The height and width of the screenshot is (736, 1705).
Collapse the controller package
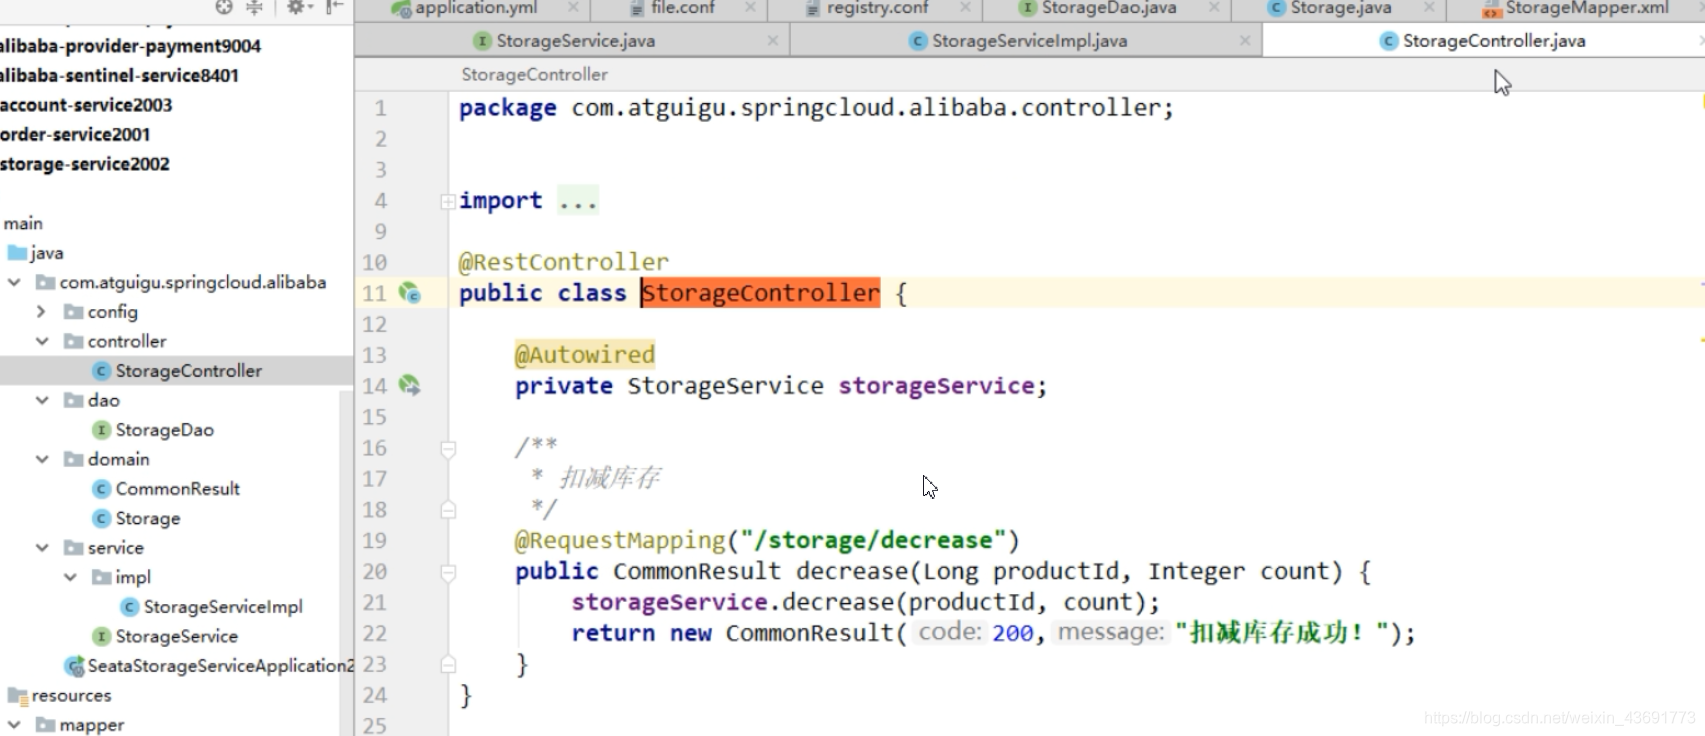click(42, 341)
